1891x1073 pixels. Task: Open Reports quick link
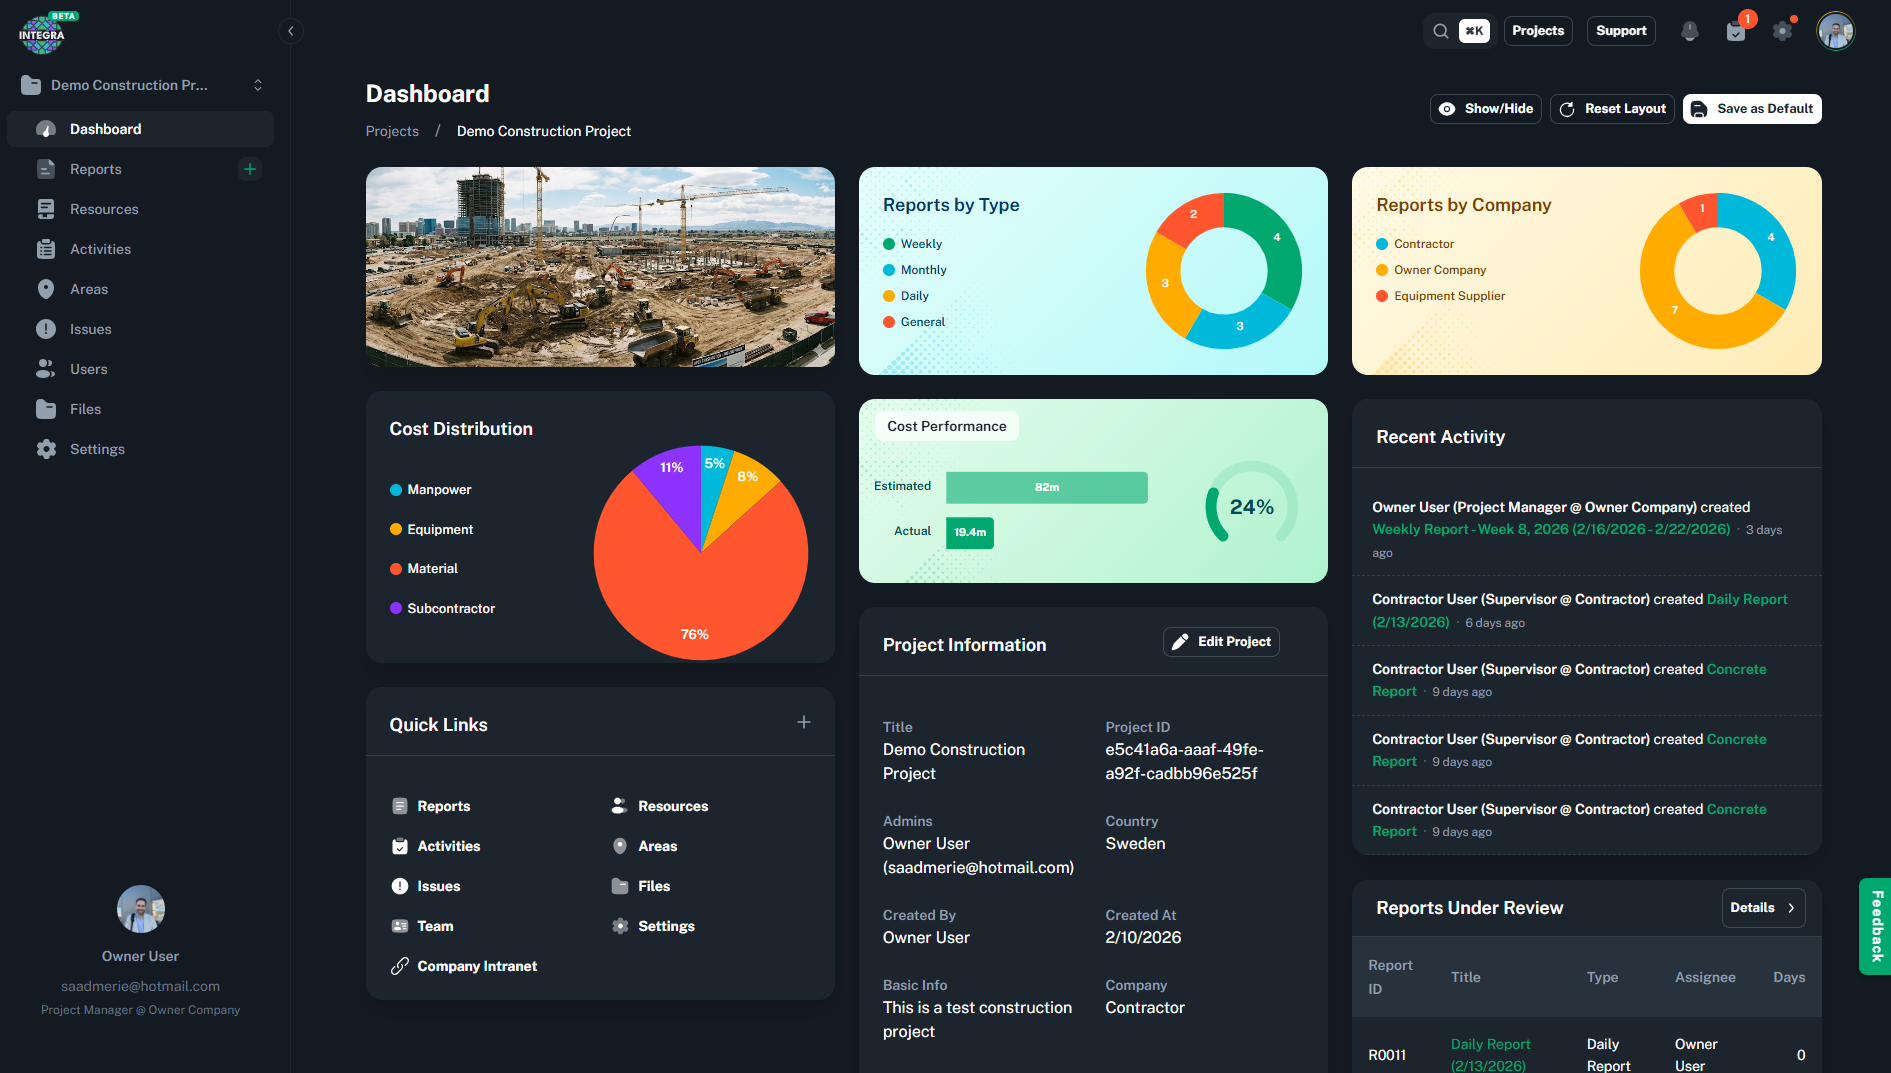(431, 806)
